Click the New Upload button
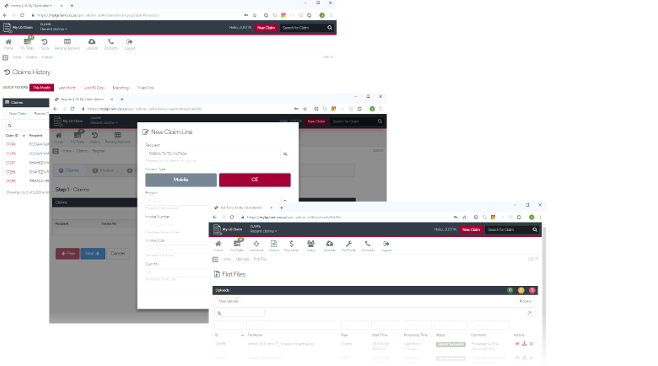 [228, 301]
